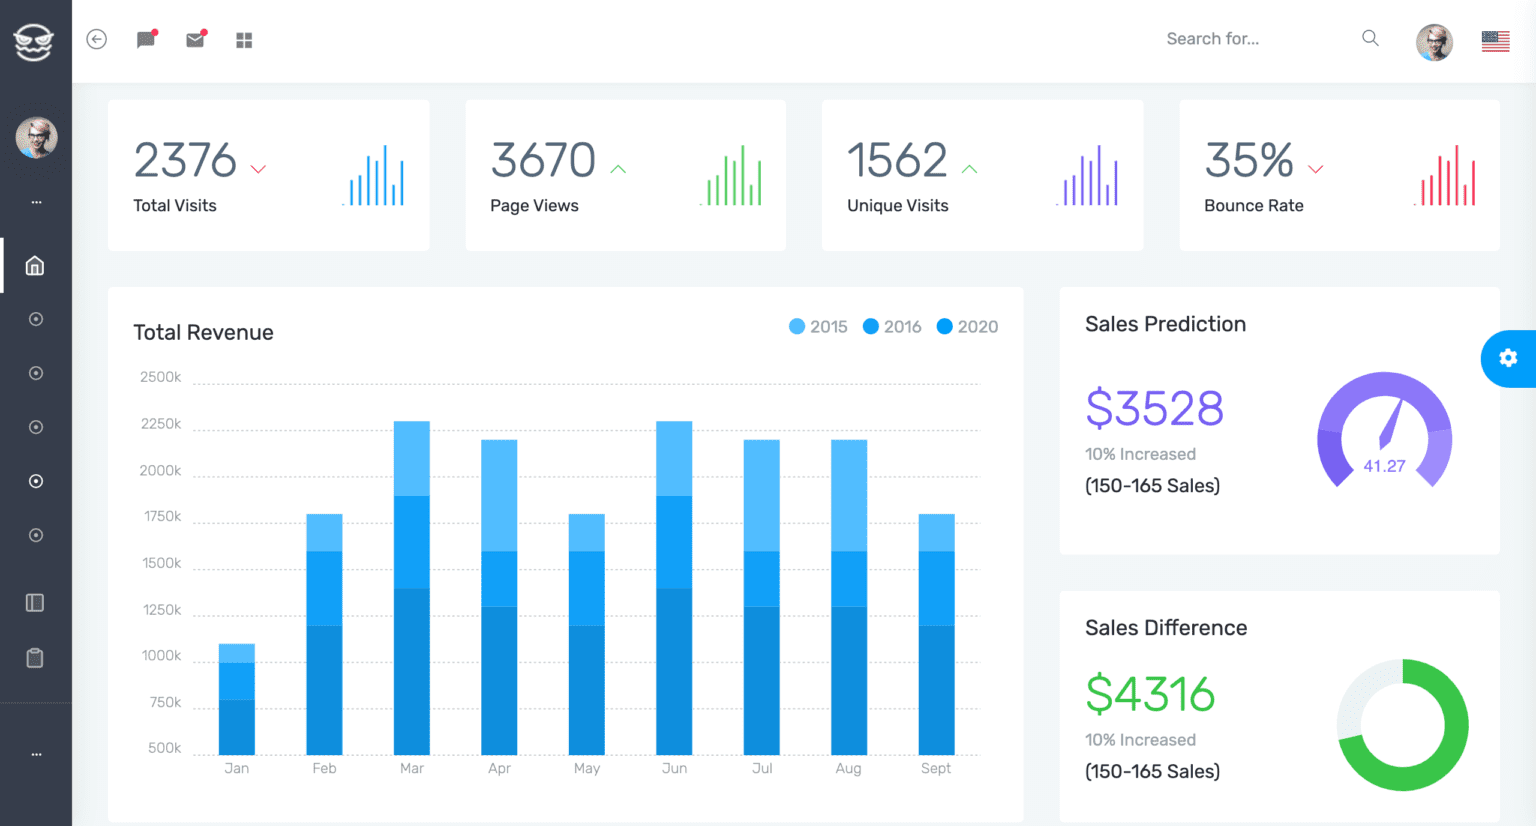Screen dimensions: 1536x826
Task: Click the search magnifier icon
Action: [1370, 38]
